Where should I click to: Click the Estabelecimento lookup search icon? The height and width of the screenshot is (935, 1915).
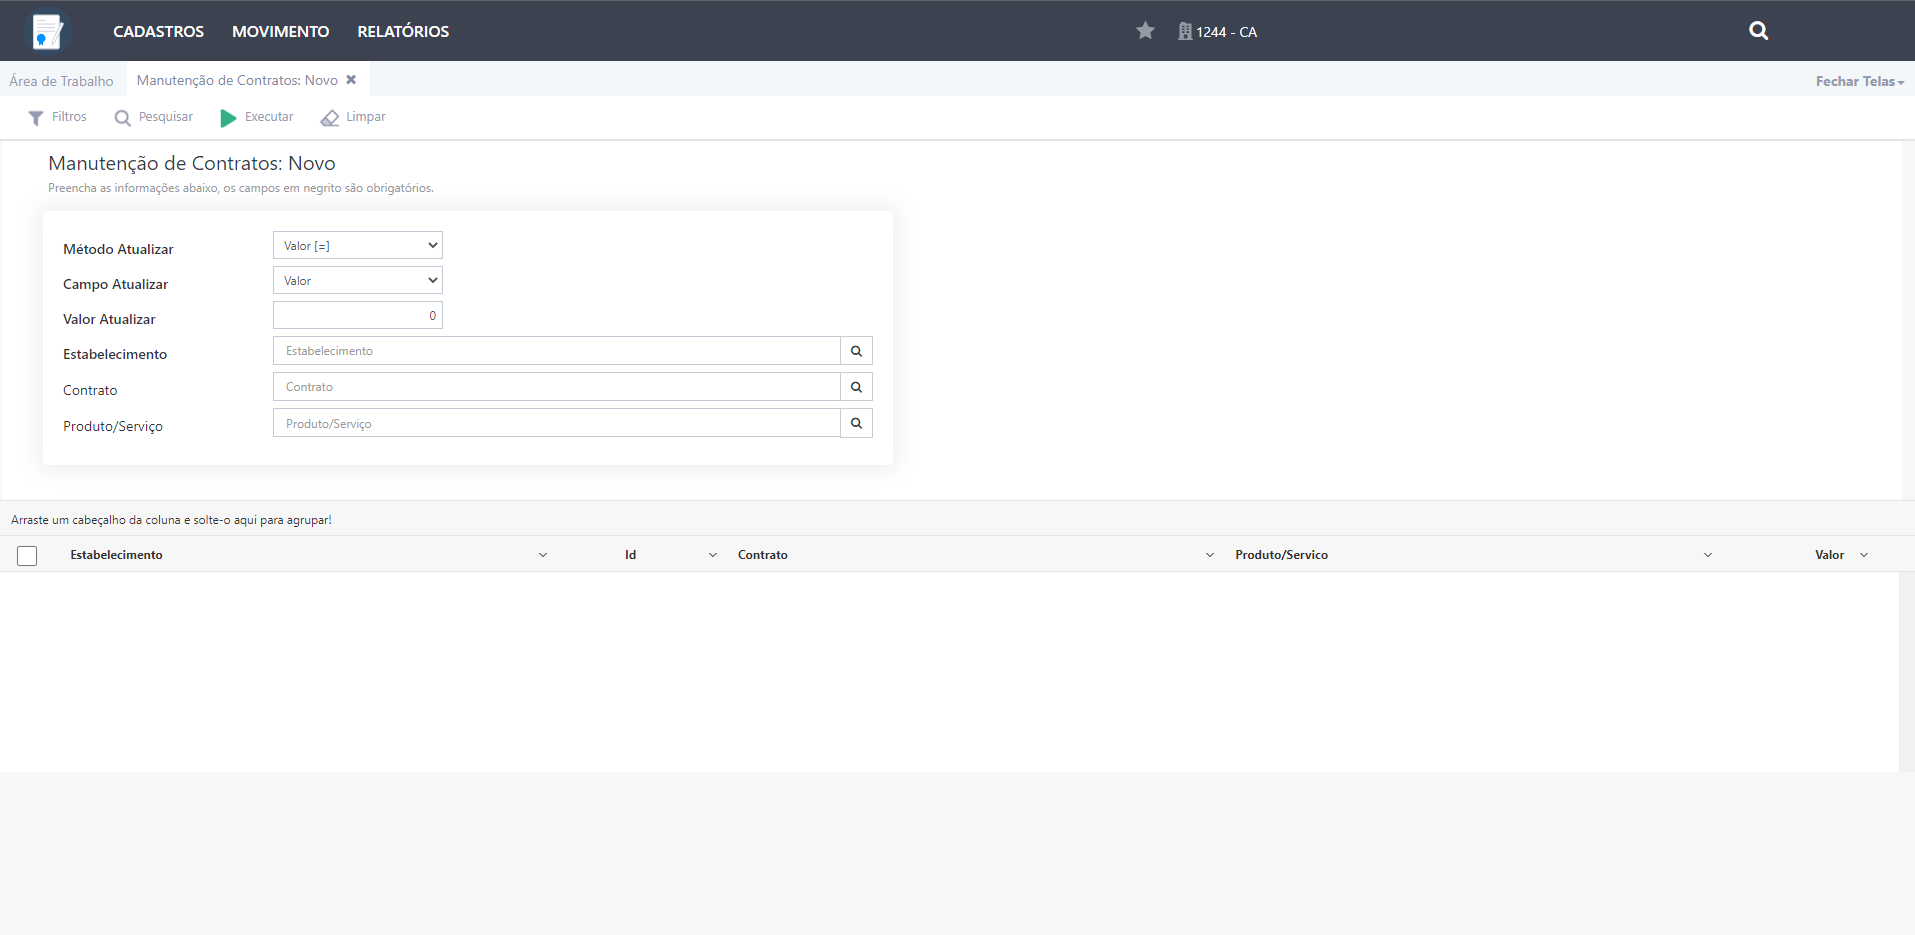857,351
